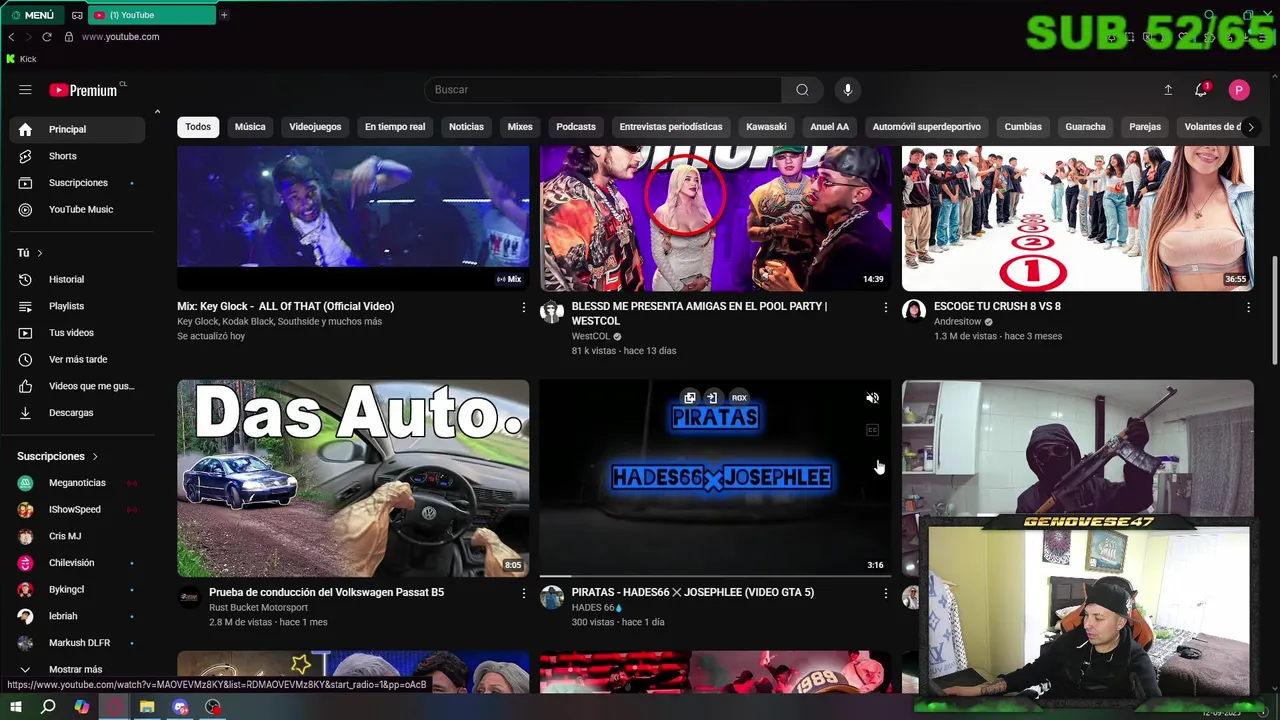Open Kick bookmark
This screenshot has width=1280, height=720.
tap(21, 59)
